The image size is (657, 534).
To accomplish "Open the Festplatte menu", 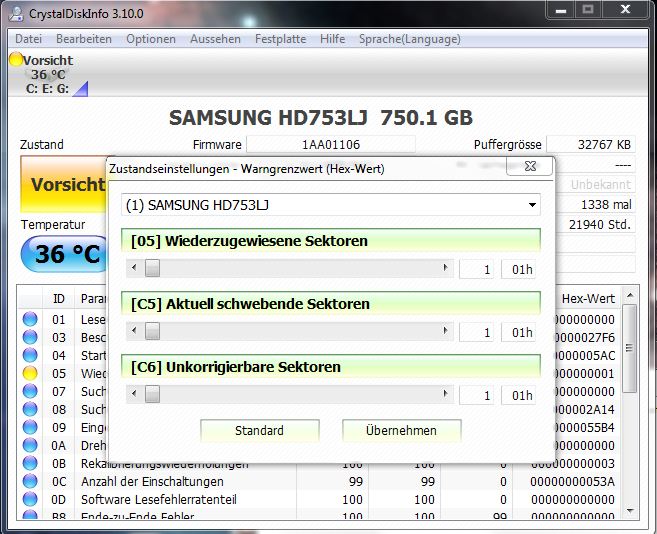I will click(x=280, y=39).
